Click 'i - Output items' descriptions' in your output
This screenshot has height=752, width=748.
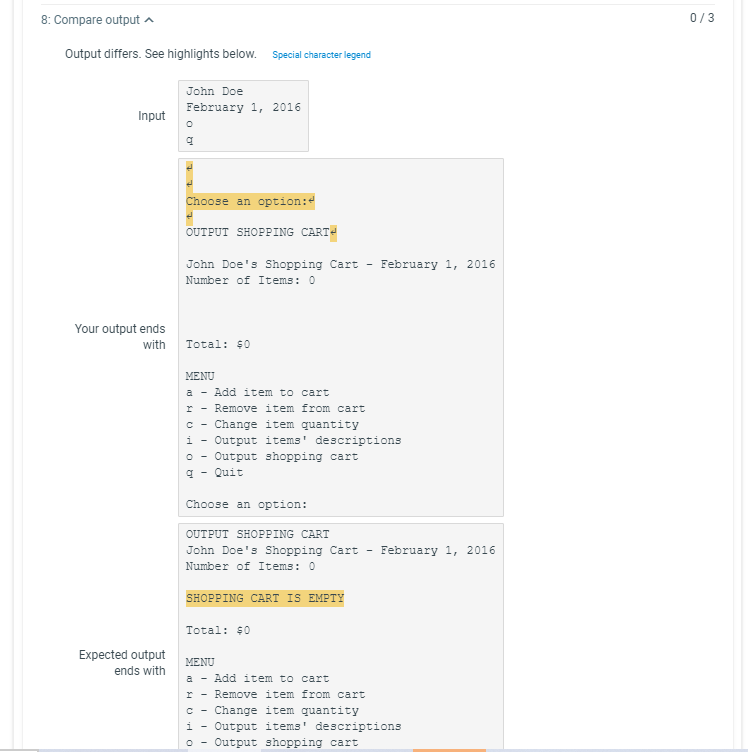[293, 440]
